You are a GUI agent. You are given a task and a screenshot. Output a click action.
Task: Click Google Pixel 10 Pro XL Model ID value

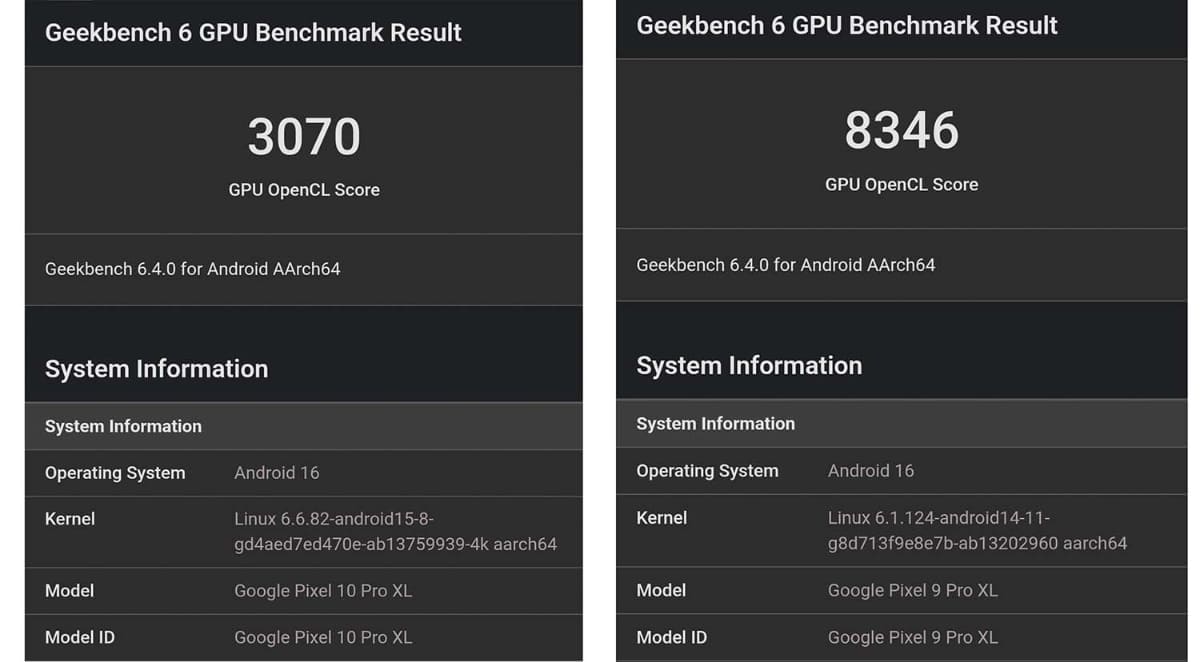[x=323, y=637]
